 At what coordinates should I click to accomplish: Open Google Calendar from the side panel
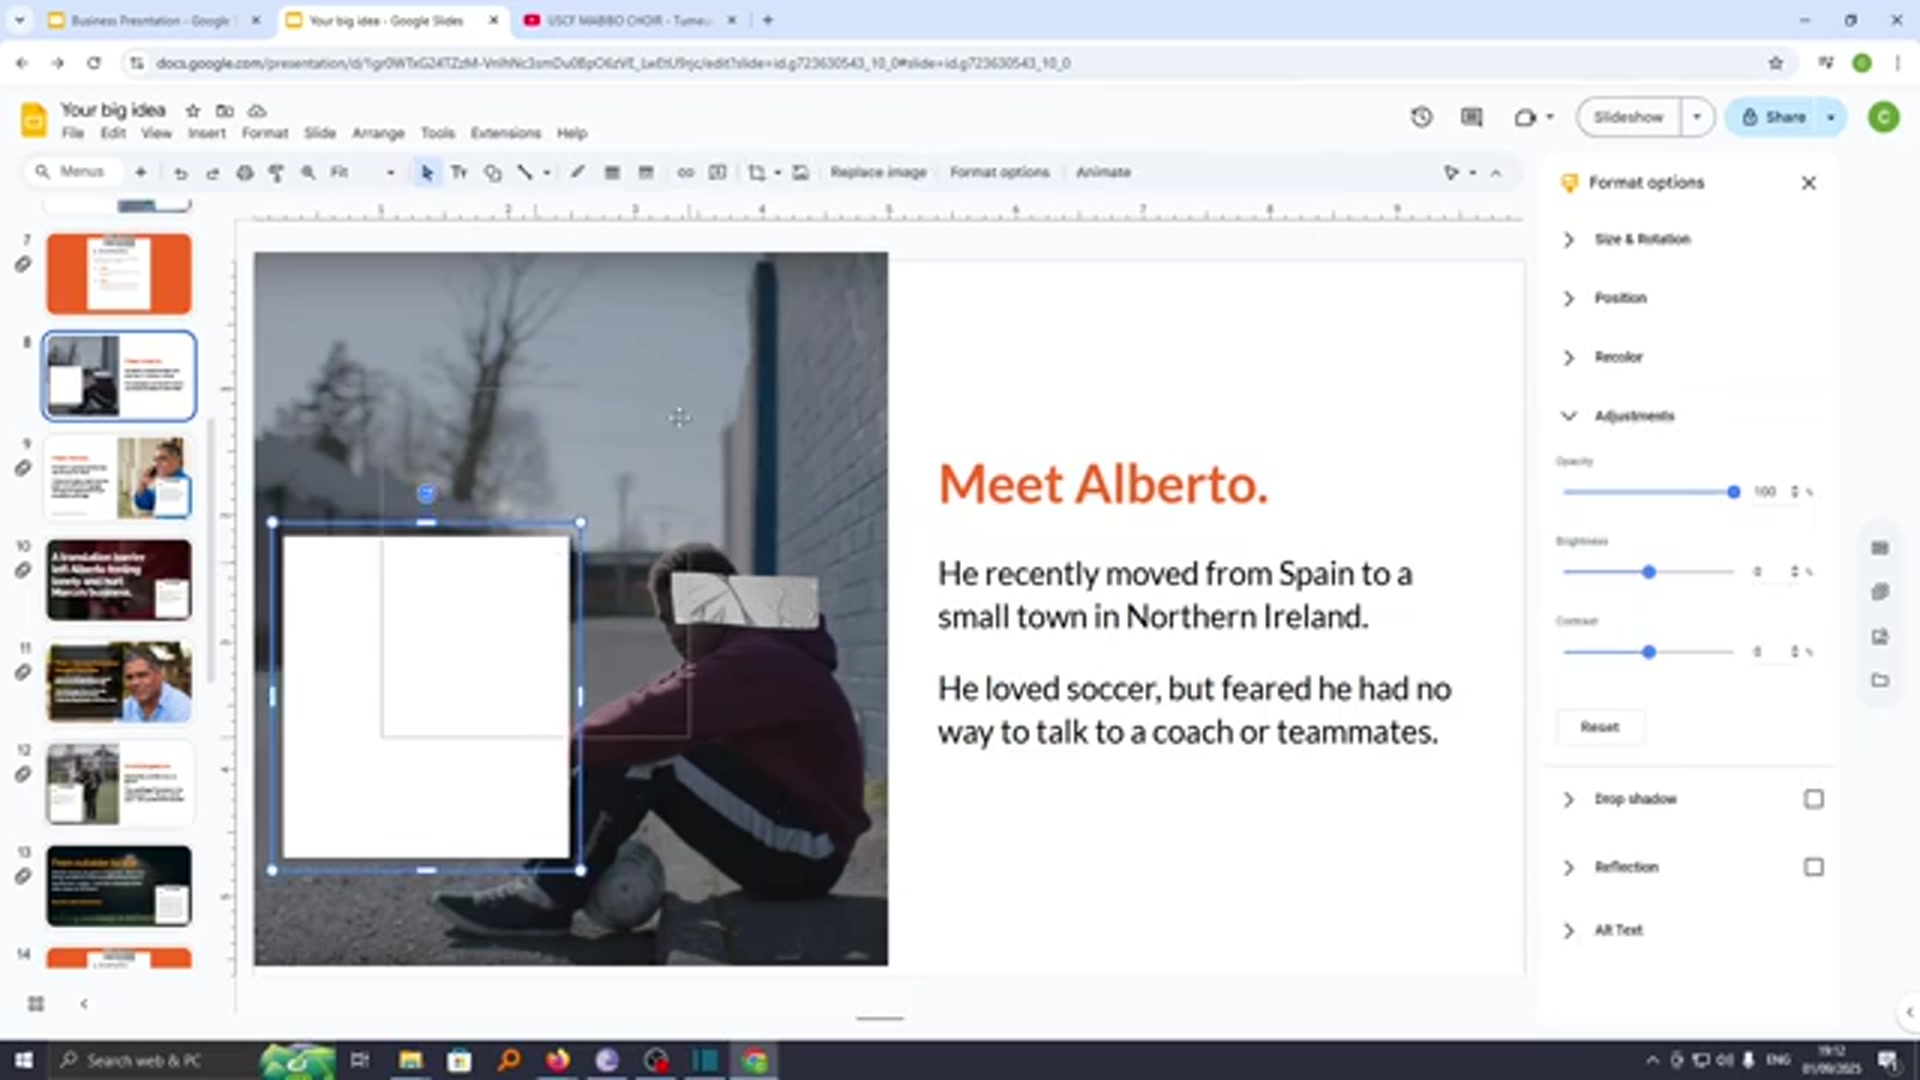click(1880, 548)
